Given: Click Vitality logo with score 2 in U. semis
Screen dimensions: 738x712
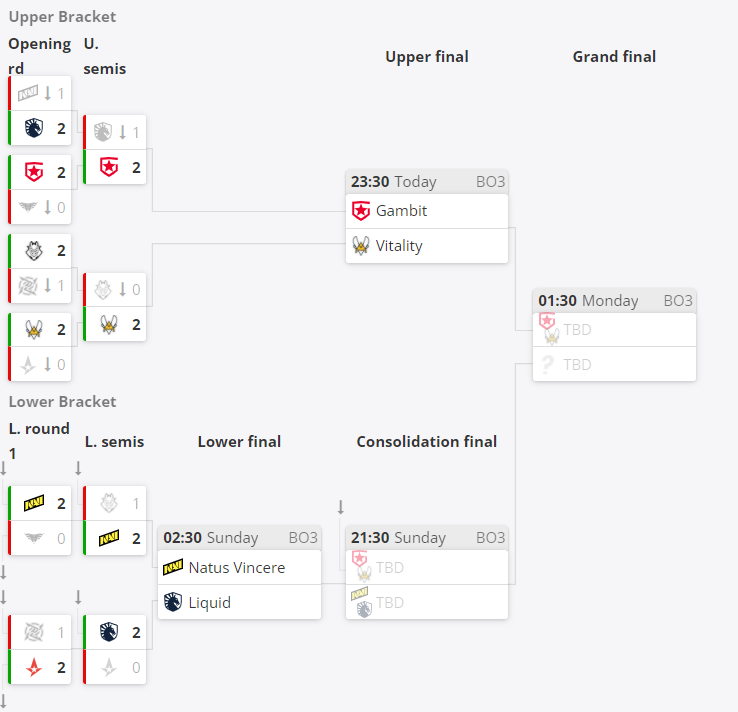Looking at the screenshot, I should coord(109,325).
